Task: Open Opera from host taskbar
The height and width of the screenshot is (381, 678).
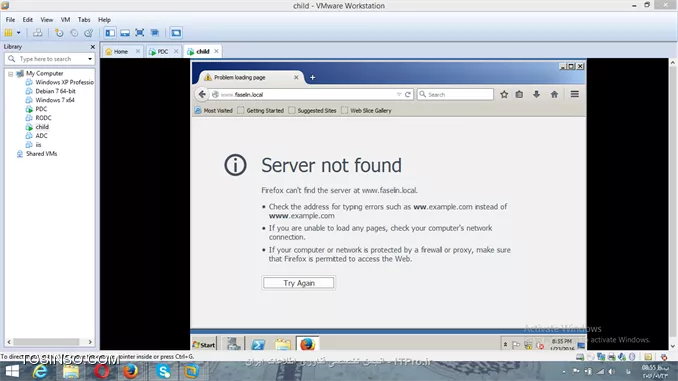Action: [102, 371]
